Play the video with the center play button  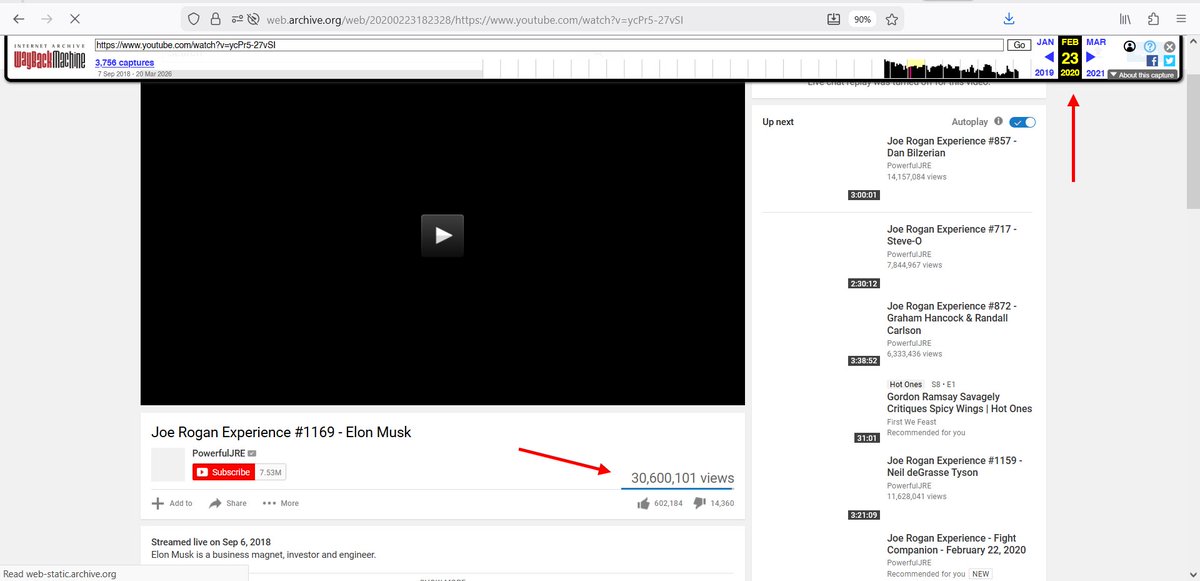click(x=442, y=236)
